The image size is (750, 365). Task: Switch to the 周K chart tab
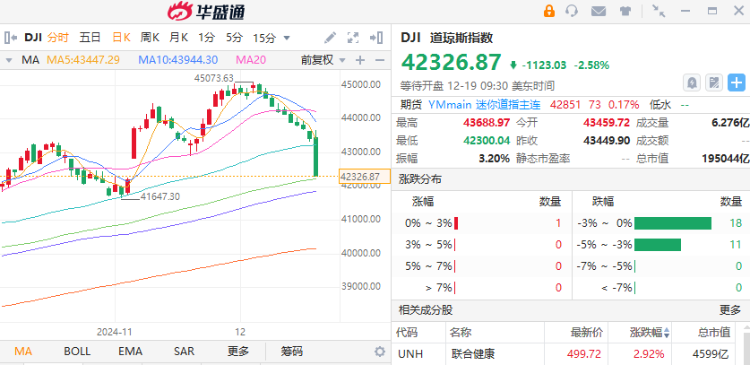tap(150, 37)
